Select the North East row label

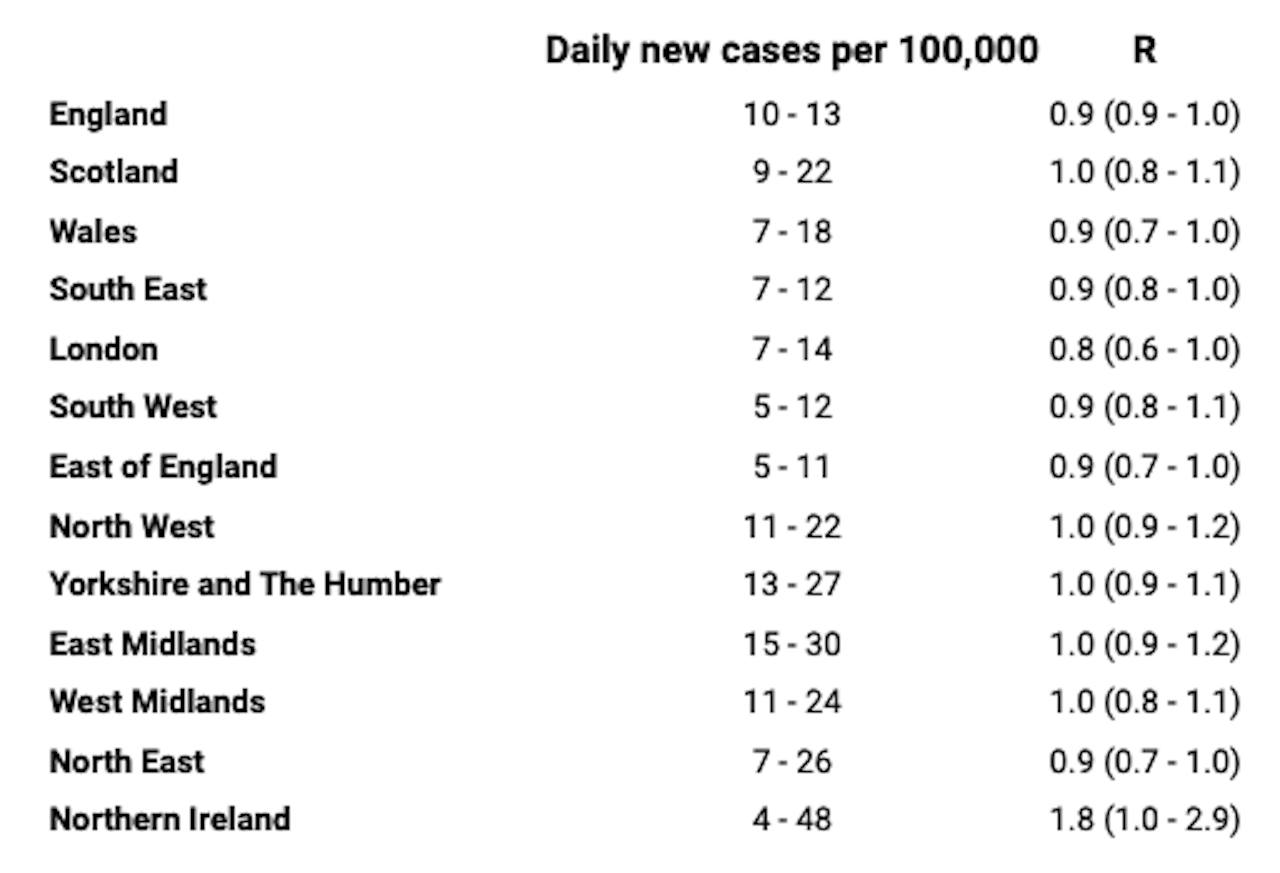127,761
